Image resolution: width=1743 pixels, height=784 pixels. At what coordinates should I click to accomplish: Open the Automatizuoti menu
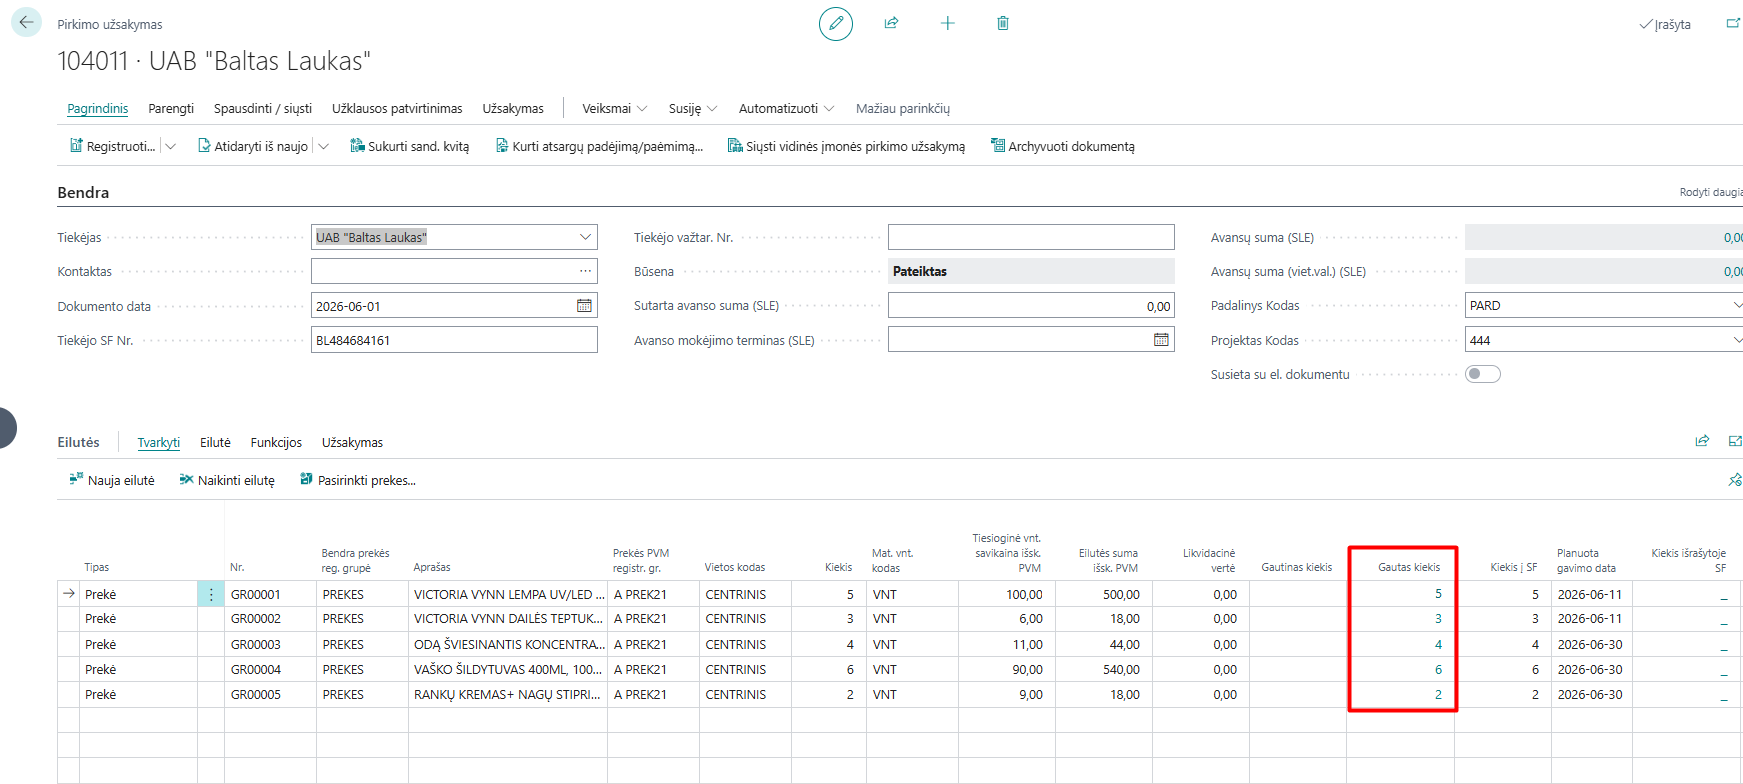click(786, 108)
